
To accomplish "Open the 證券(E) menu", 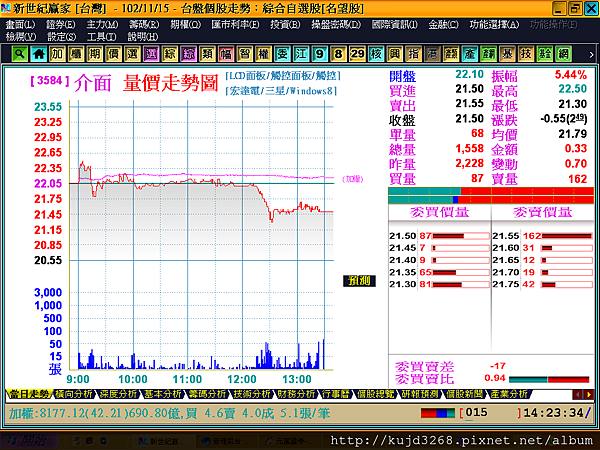I will point(61,24).
